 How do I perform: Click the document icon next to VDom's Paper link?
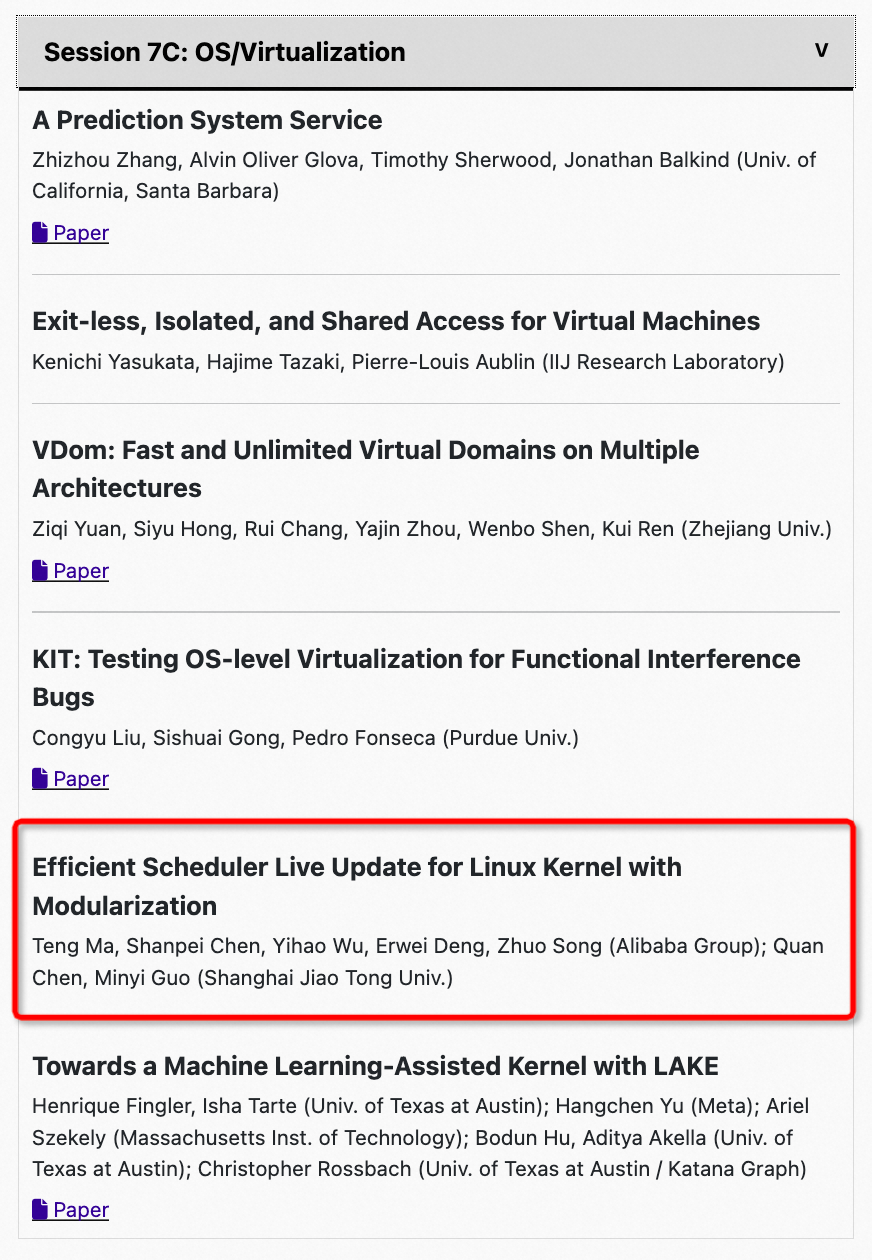pos(38,570)
